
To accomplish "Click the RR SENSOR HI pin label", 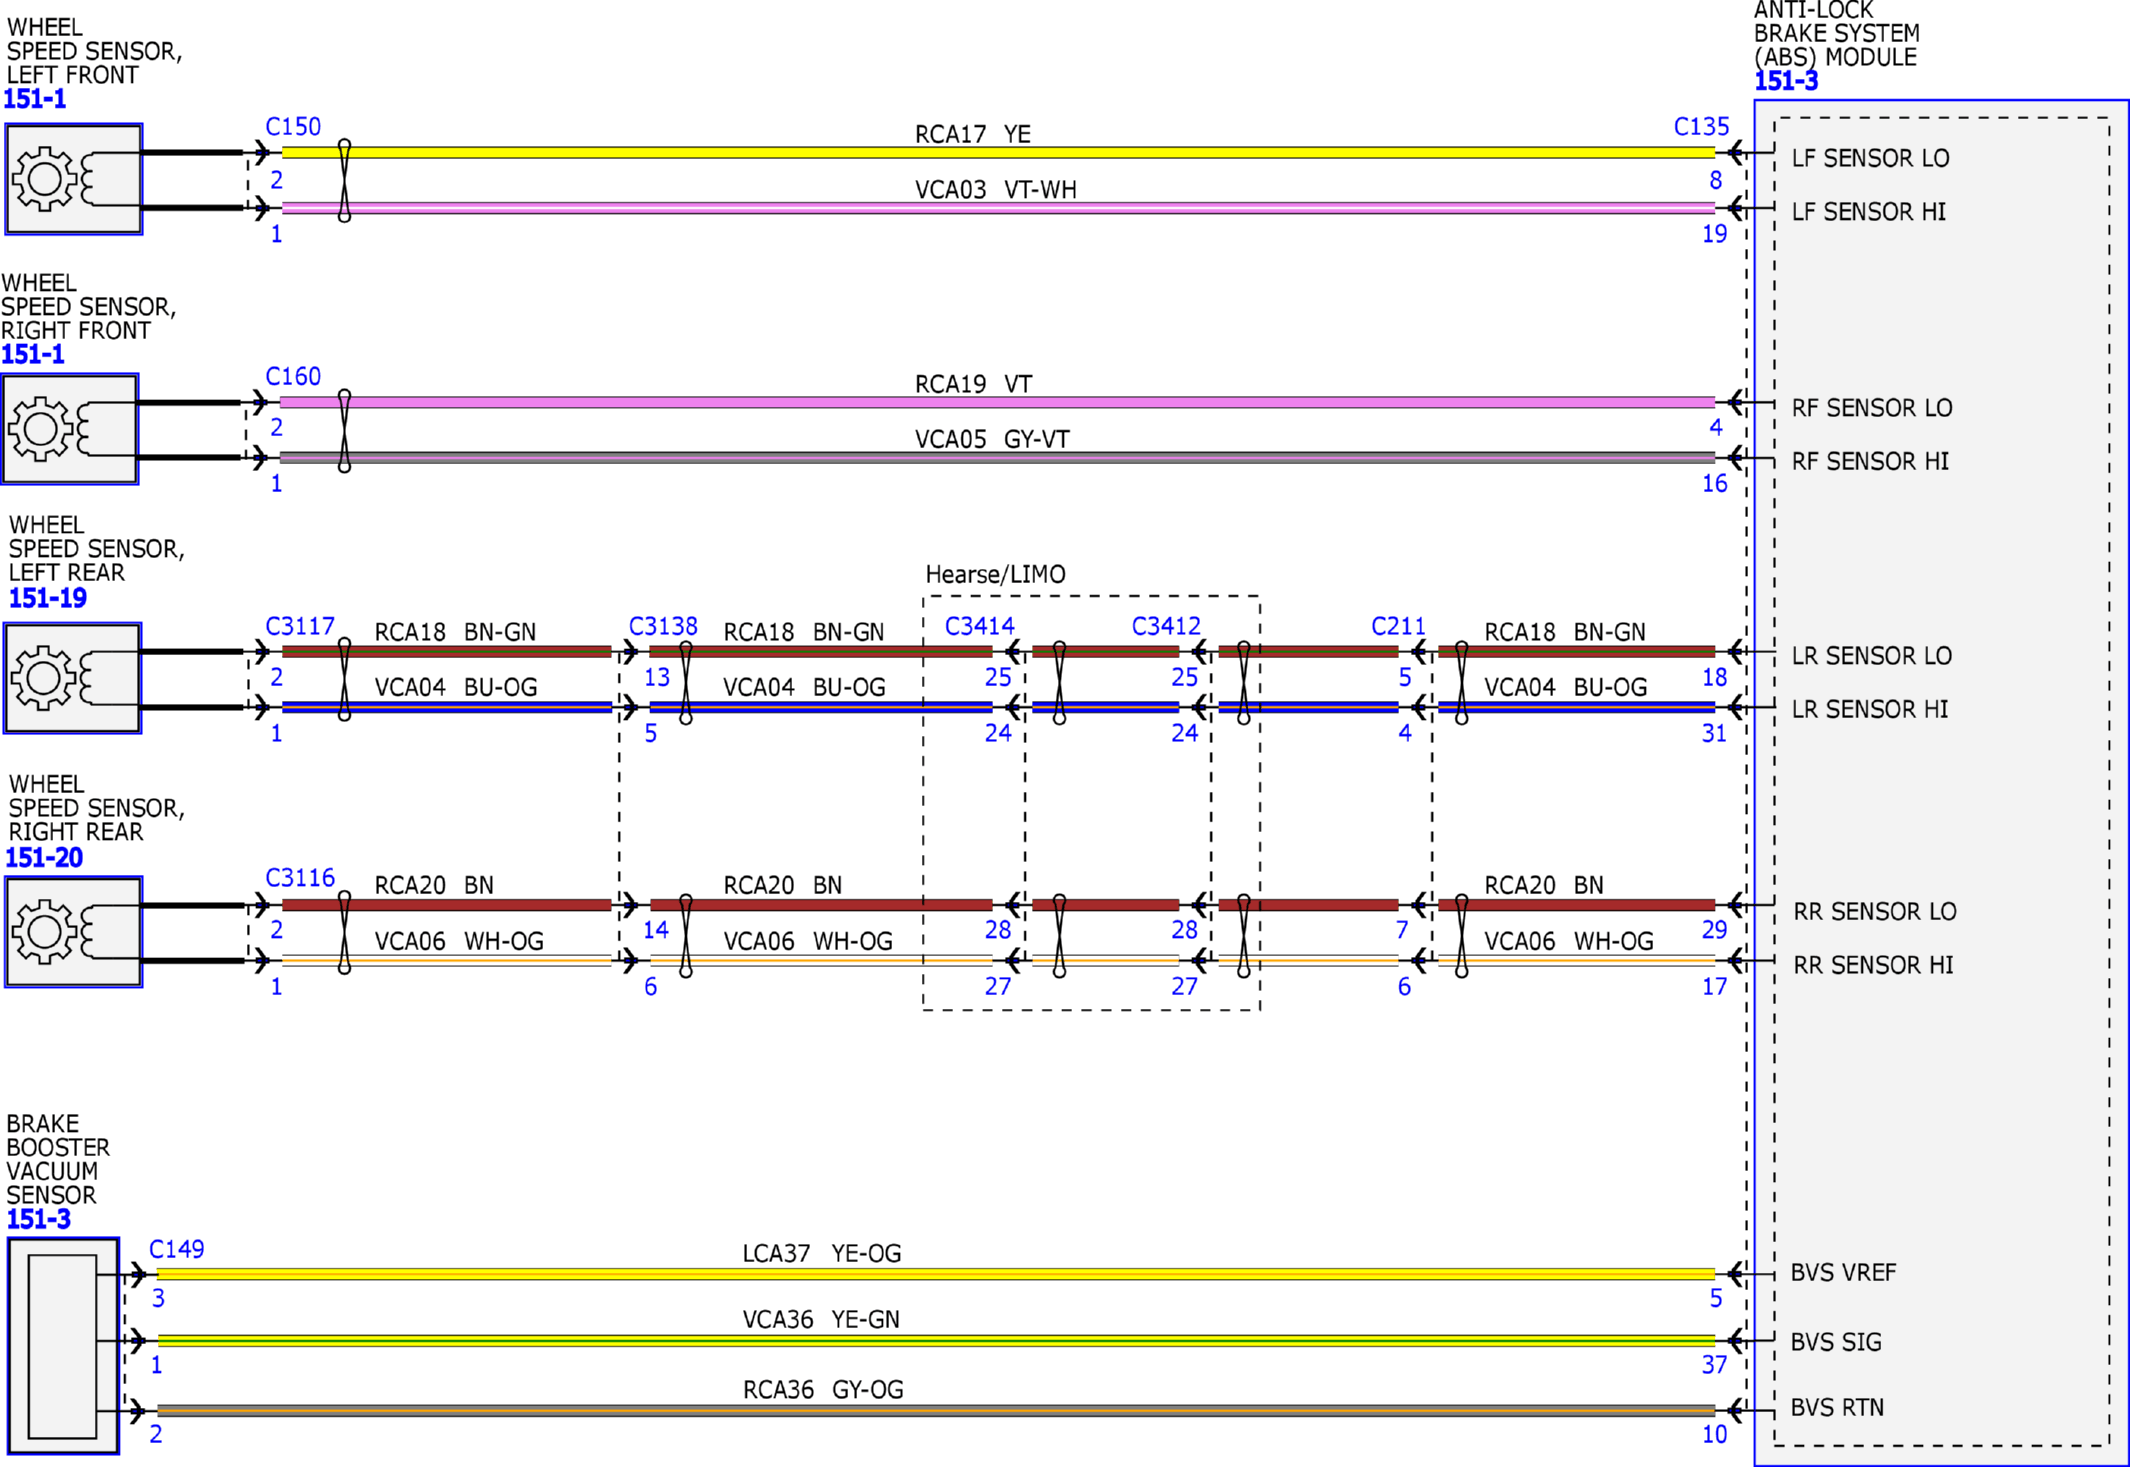I will (1873, 965).
